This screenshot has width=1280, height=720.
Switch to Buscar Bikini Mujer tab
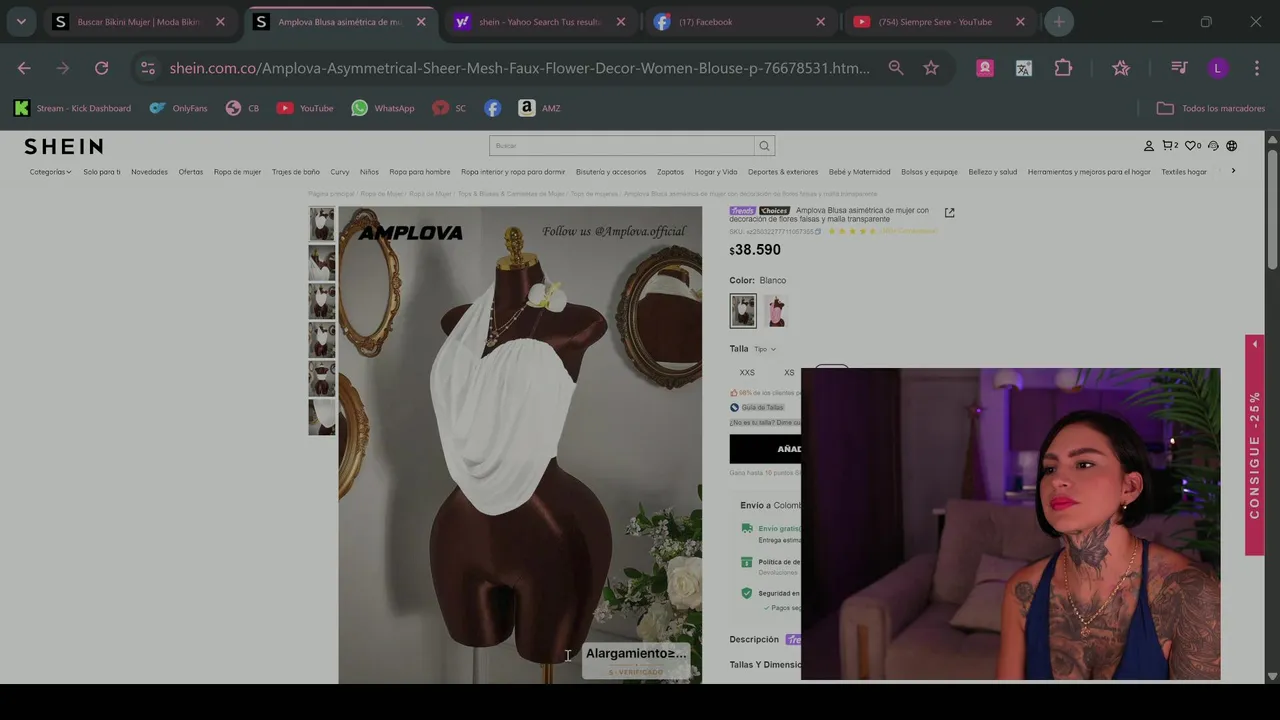[x=138, y=22]
